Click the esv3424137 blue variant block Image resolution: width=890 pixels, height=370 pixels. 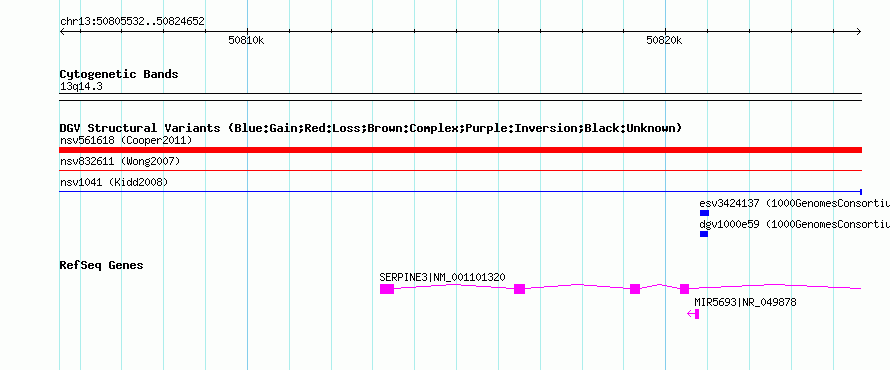pos(704,213)
